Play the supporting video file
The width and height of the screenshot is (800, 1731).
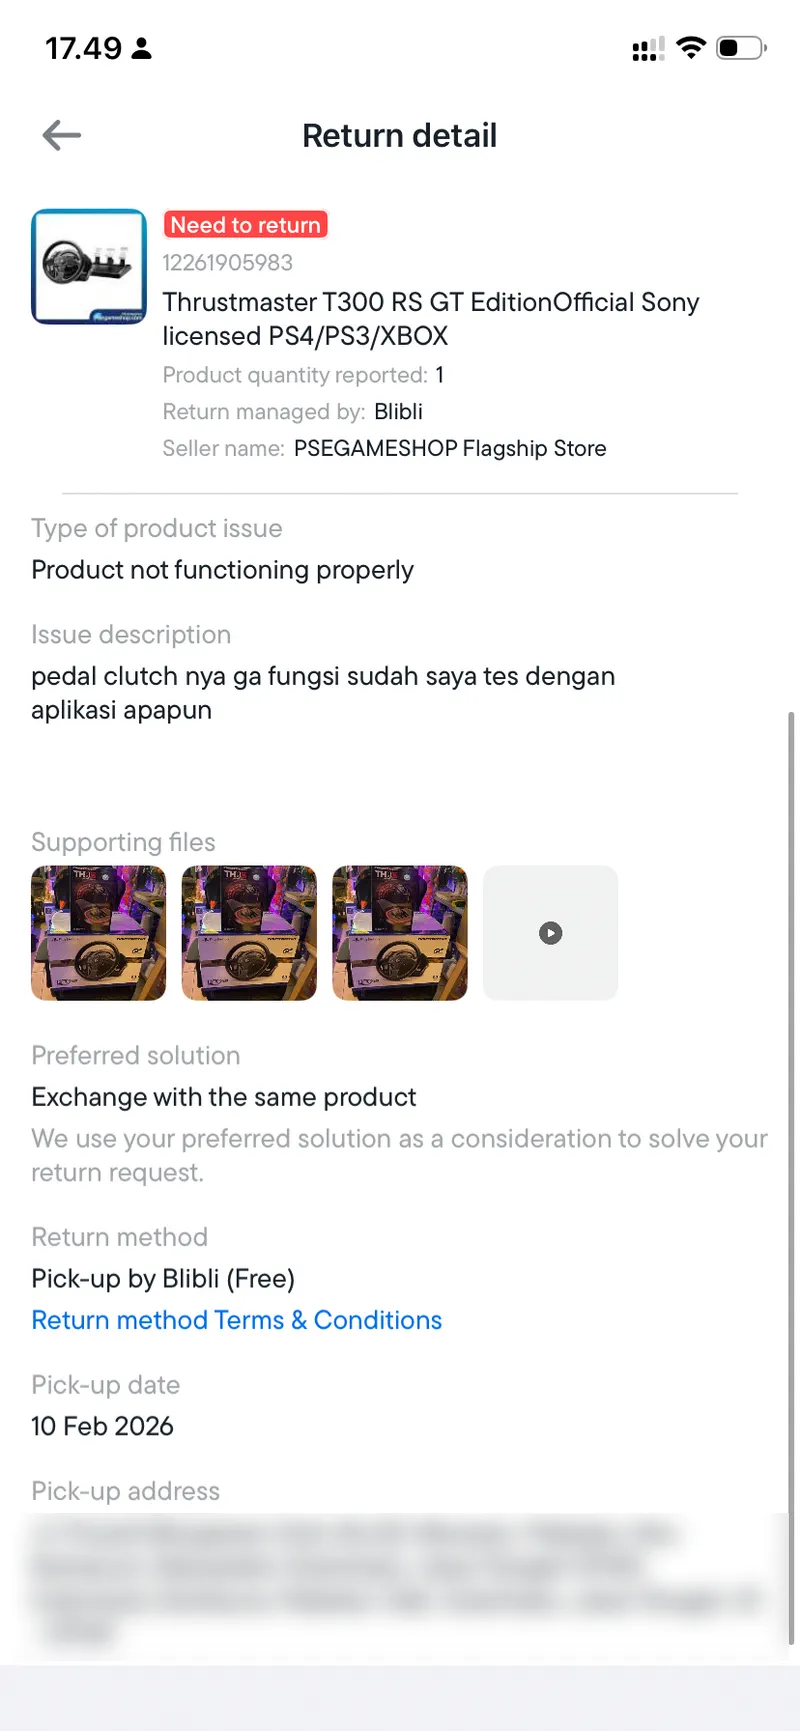click(550, 933)
